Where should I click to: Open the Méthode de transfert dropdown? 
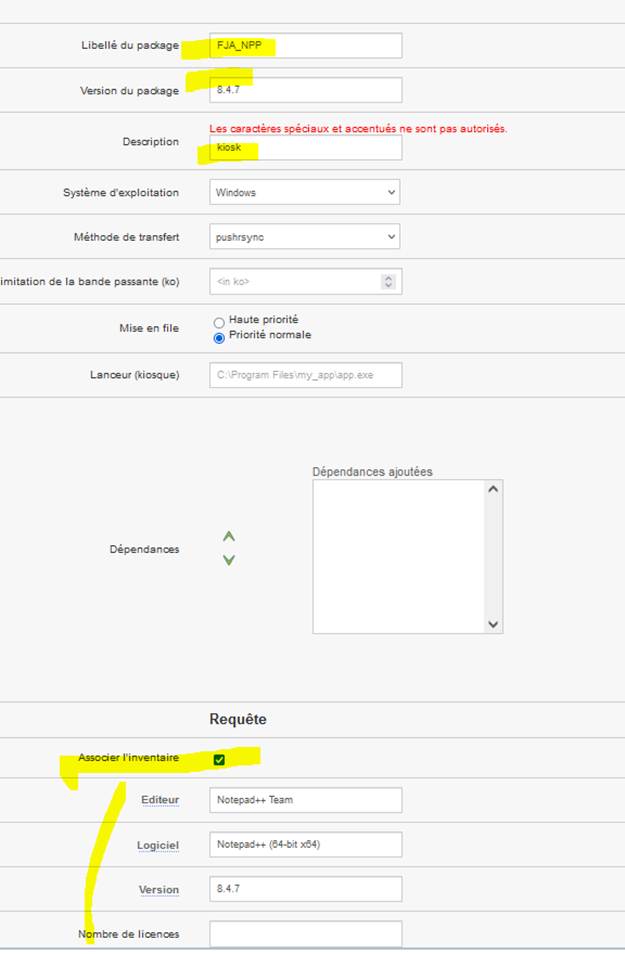pos(305,237)
